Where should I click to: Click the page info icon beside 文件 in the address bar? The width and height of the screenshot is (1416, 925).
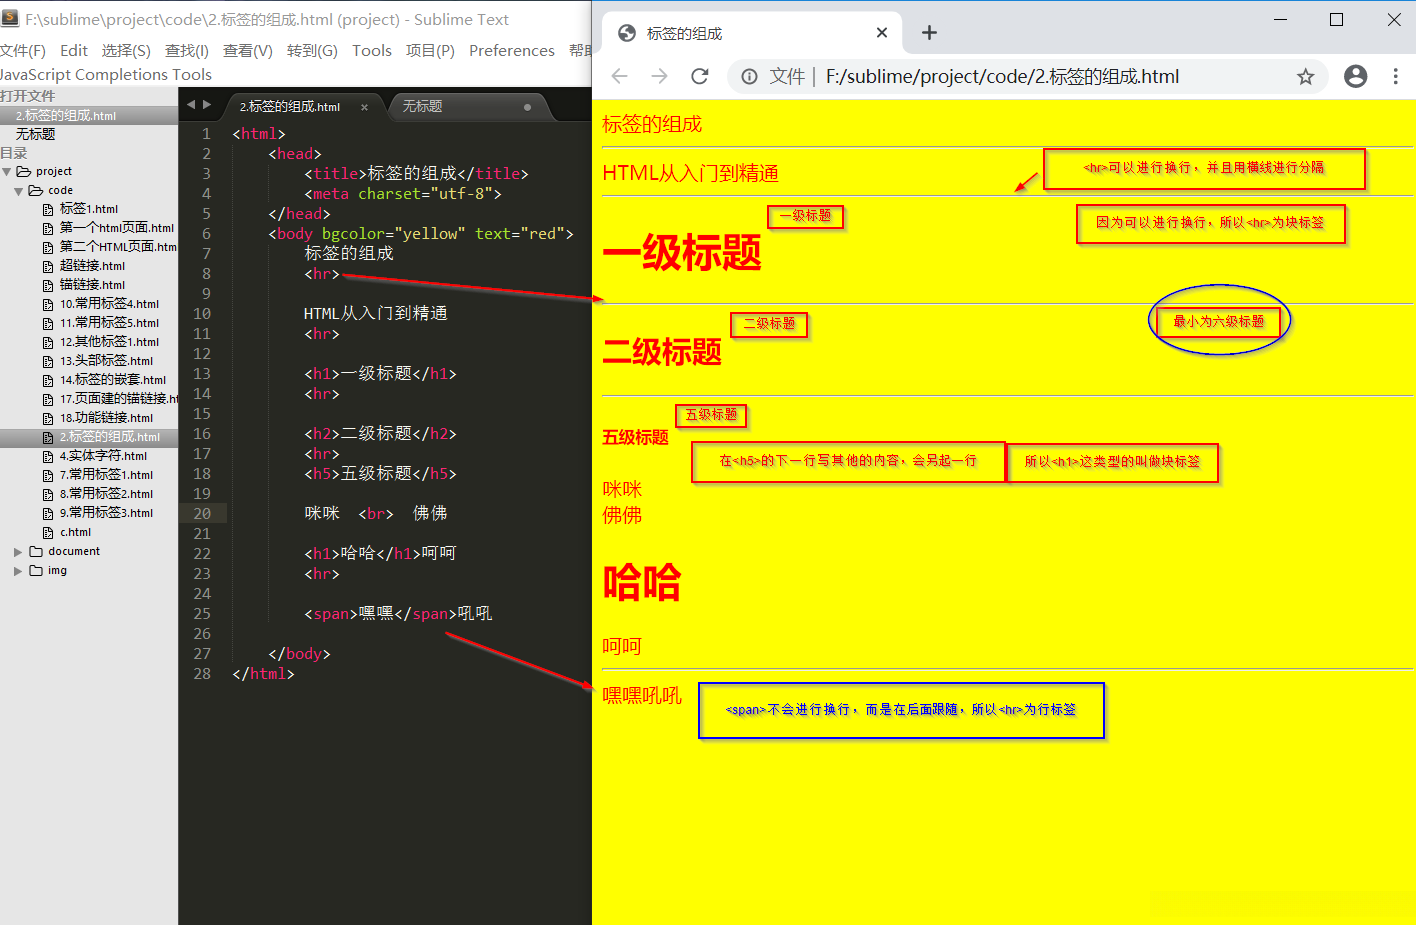(x=749, y=75)
